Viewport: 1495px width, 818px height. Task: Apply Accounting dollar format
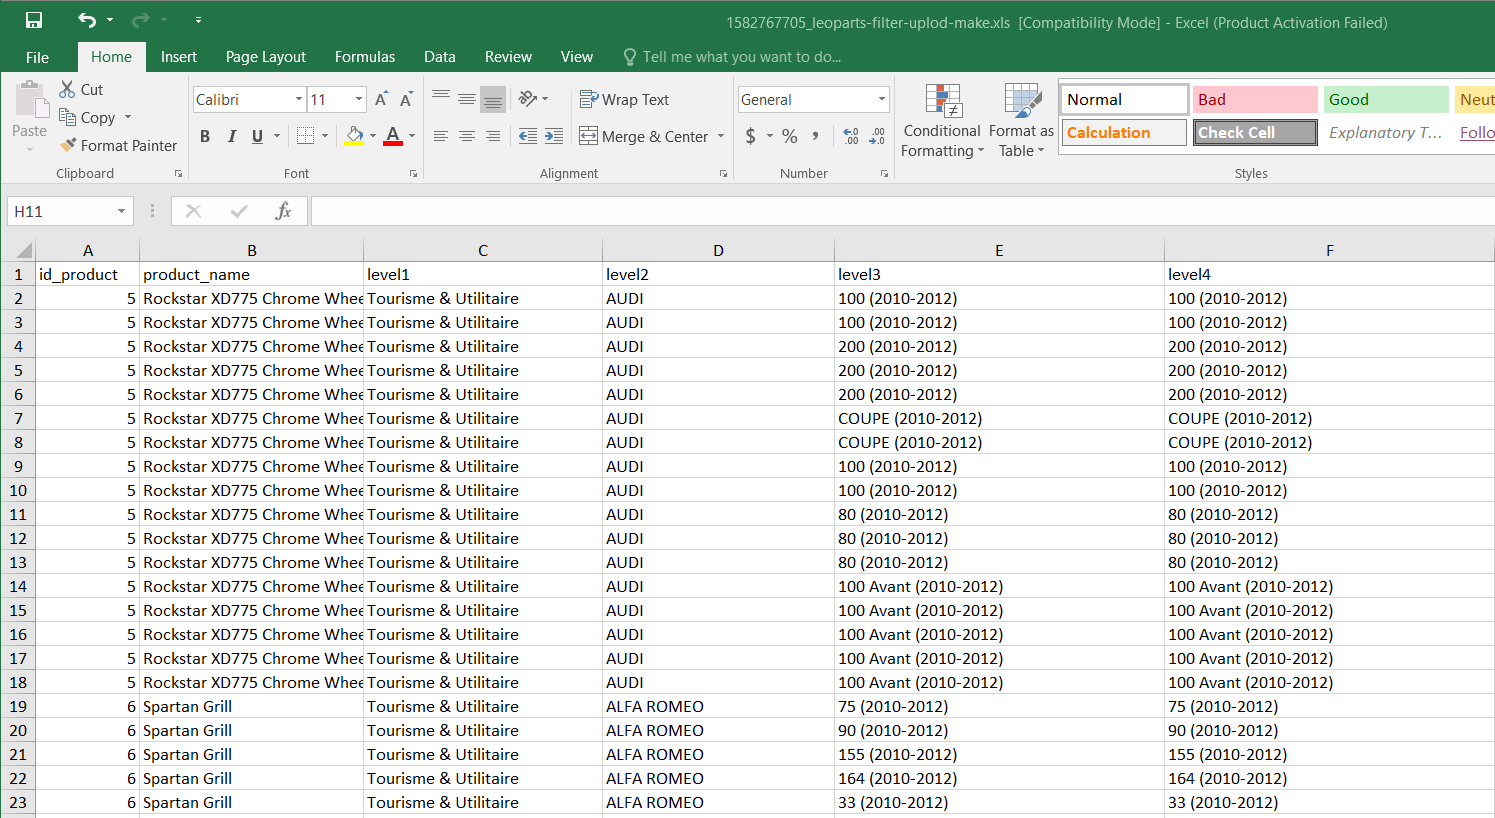(x=751, y=136)
